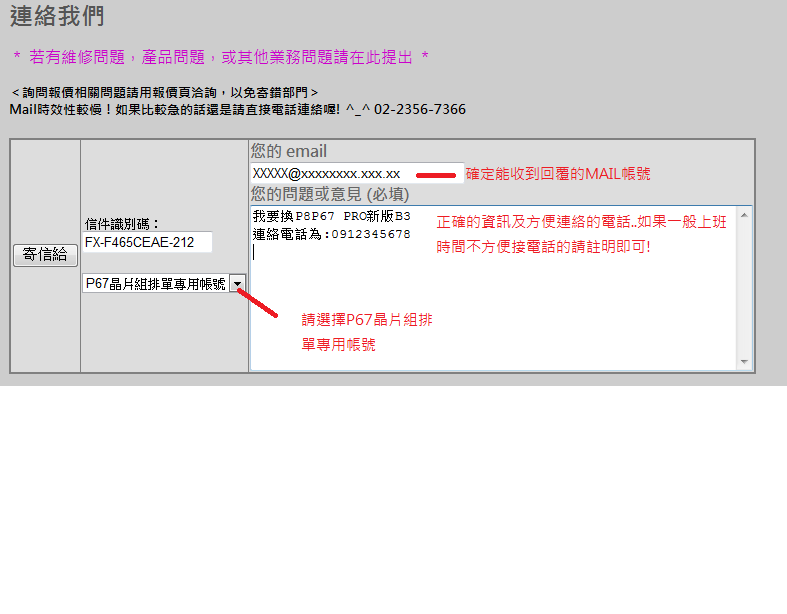Click the 我要換P8P67 PRO新版B3 line
This screenshot has width=787, height=614.
tap(331, 216)
